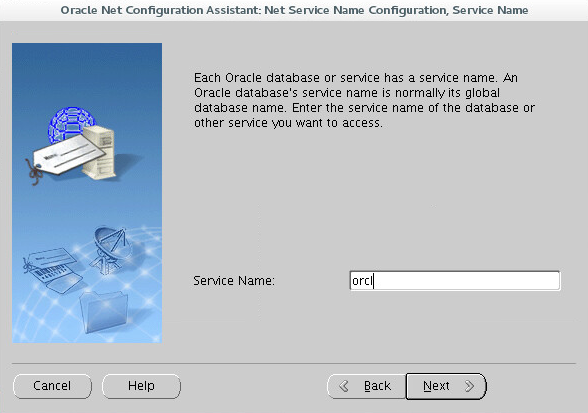Click the Service Name label
Viewport: 588px width, 413px height.
(234, 281)
